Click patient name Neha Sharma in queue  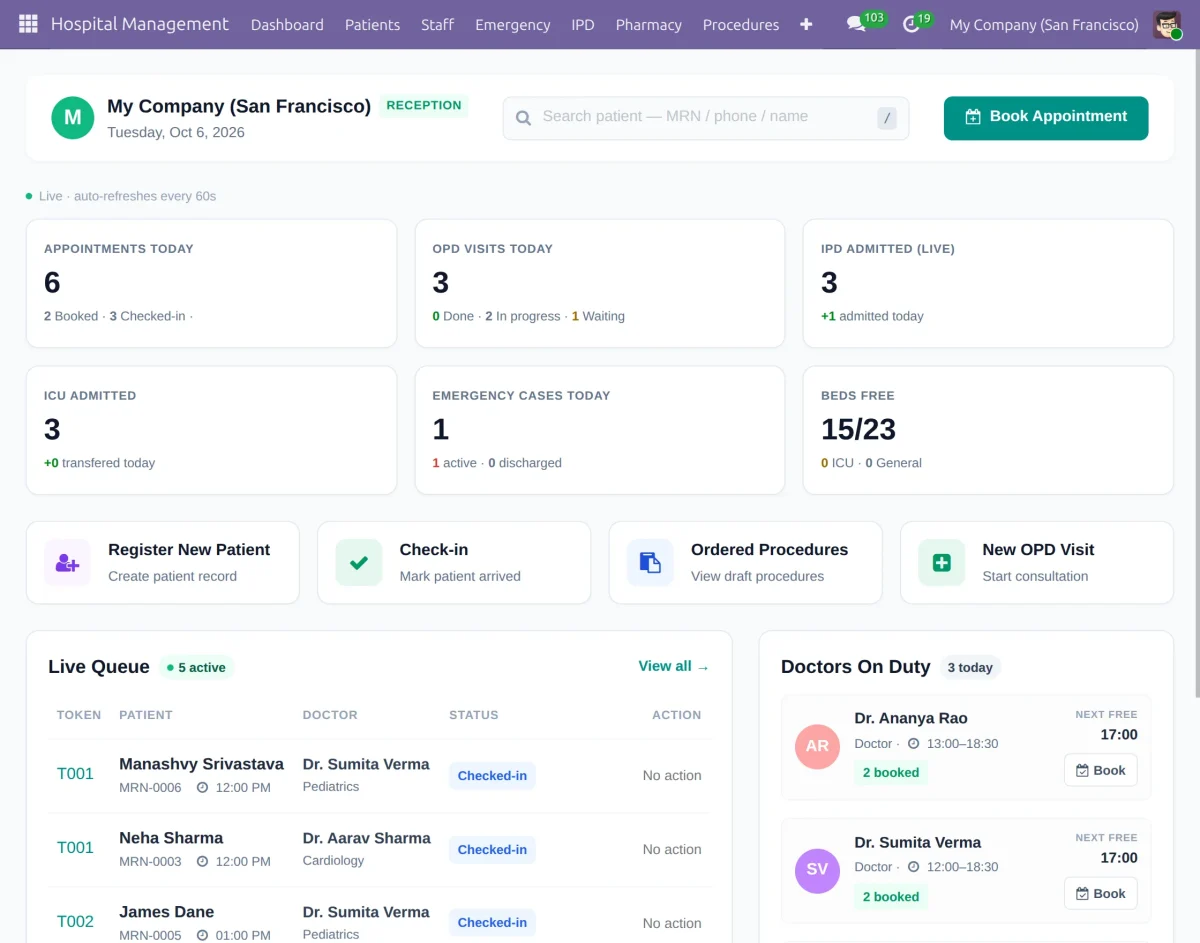(x=171, y=838)
